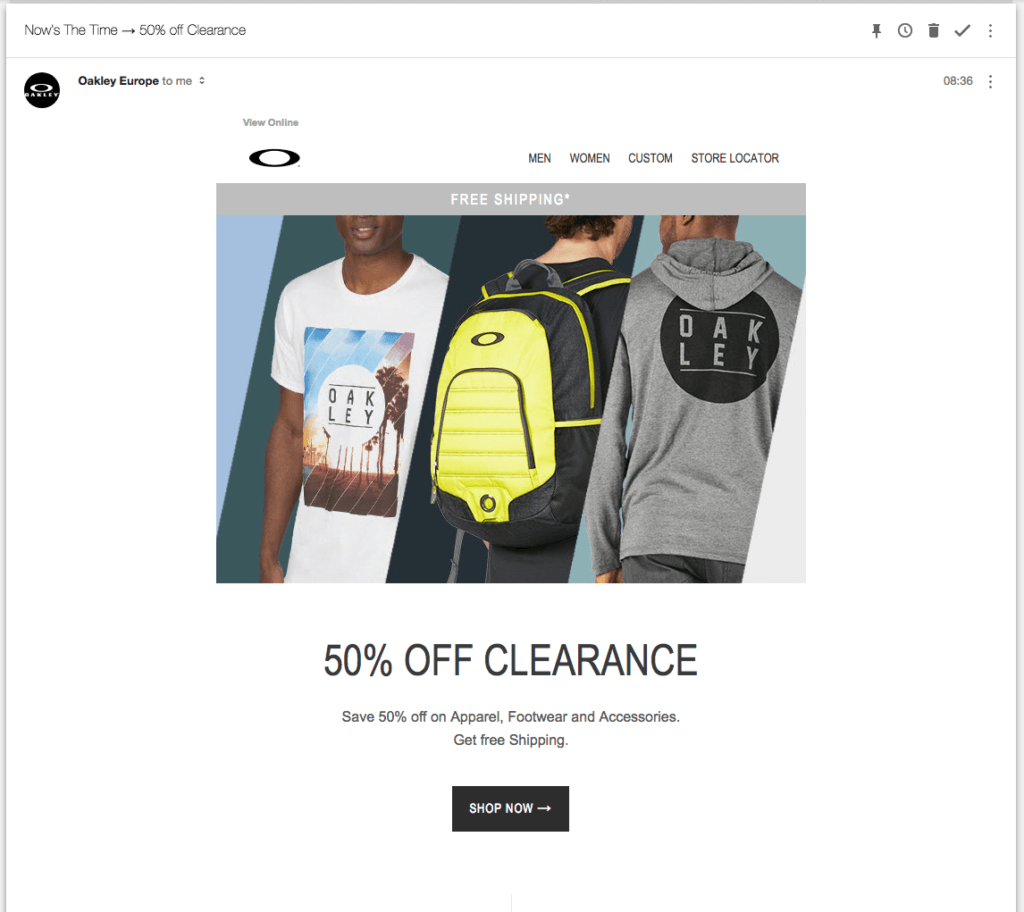Viewport: 1024px width, 912px height.
Task: Open the CUSTOM navigation link
Action: point(650,158)
